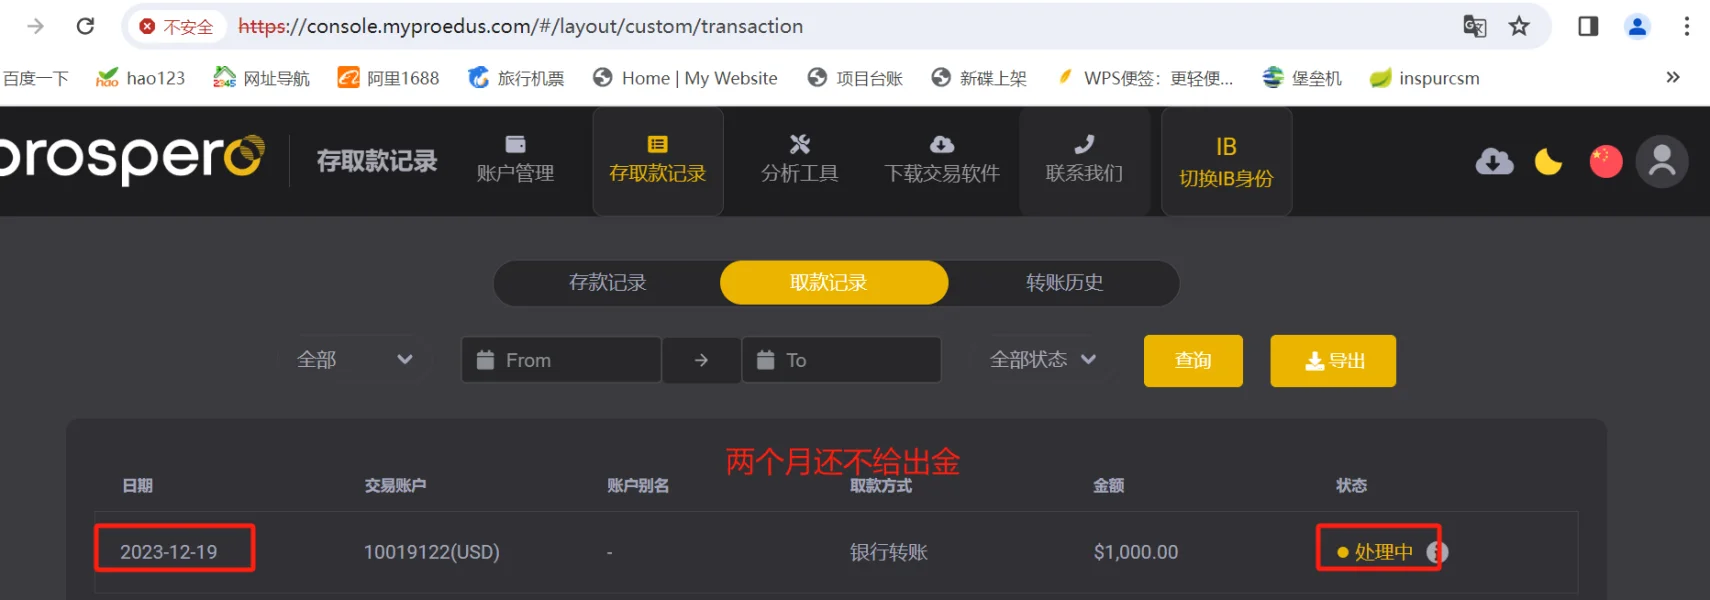Click the 不安全 security warning badge

(x=177, y=26)
